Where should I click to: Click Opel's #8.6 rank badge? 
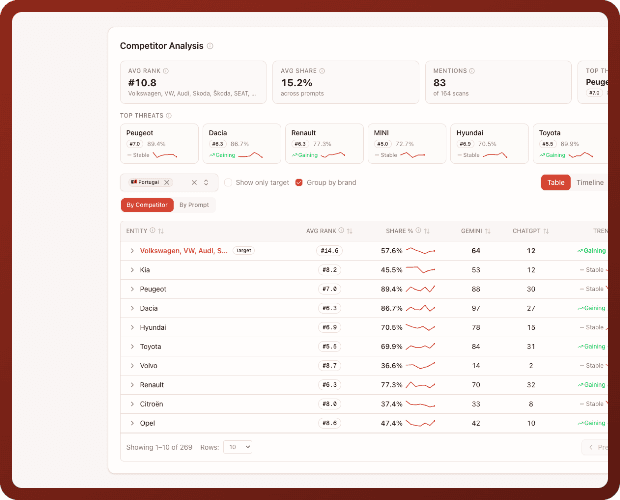329,423
